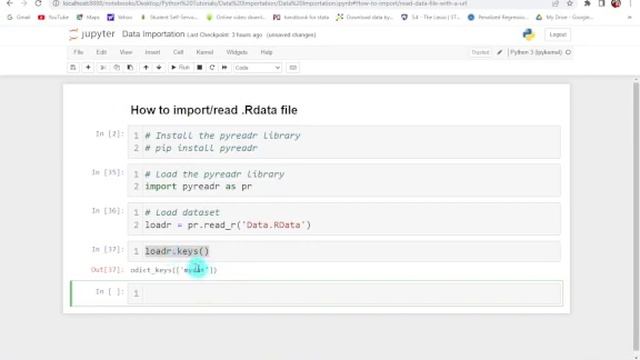640x360 pixels.
Task: Open the Edit menu
Action: (101, 52)
